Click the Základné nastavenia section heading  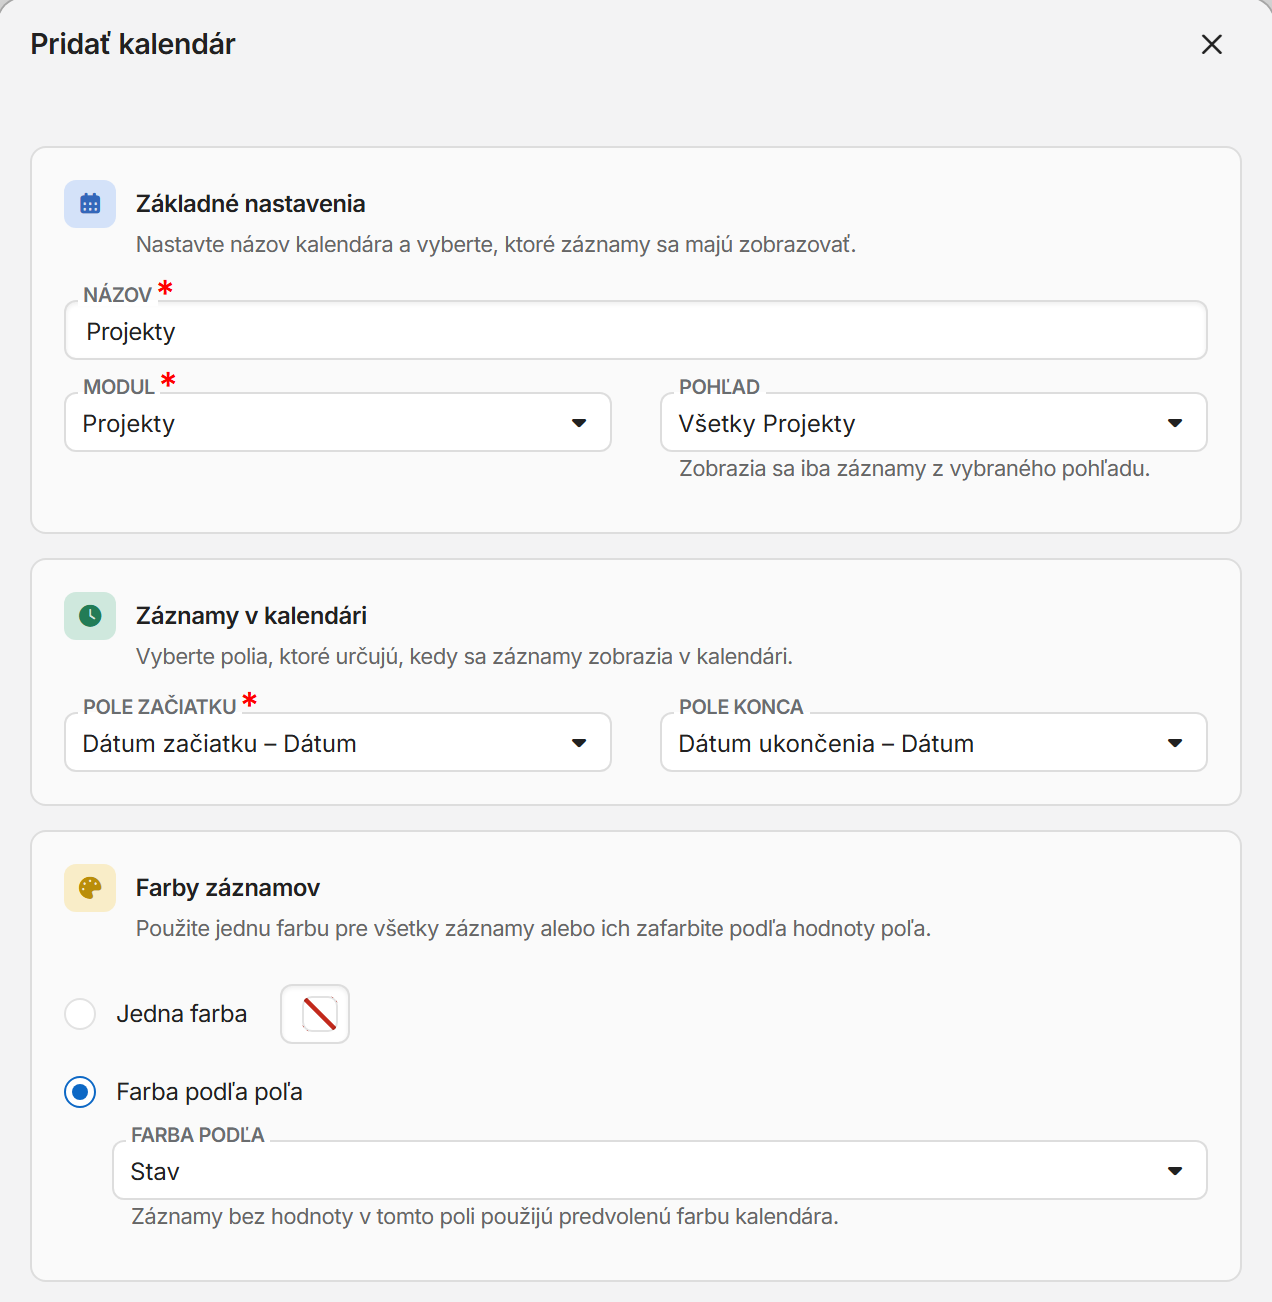(250, 204)
